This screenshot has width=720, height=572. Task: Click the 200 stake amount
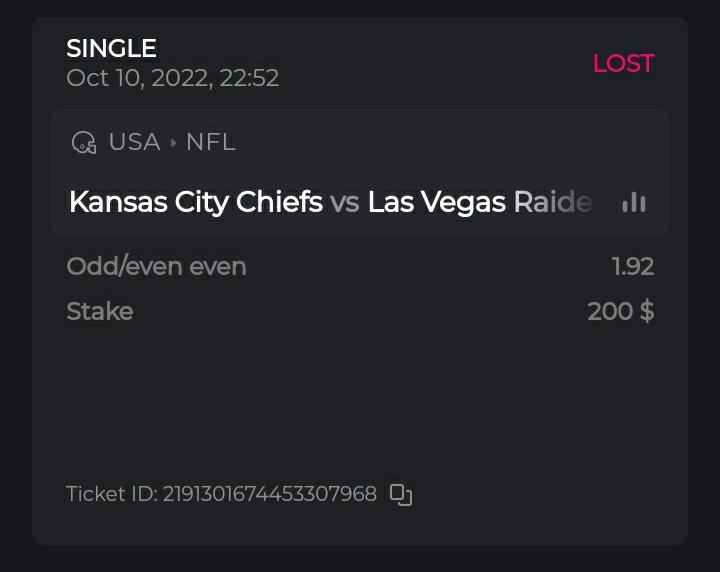click(610, 311)
